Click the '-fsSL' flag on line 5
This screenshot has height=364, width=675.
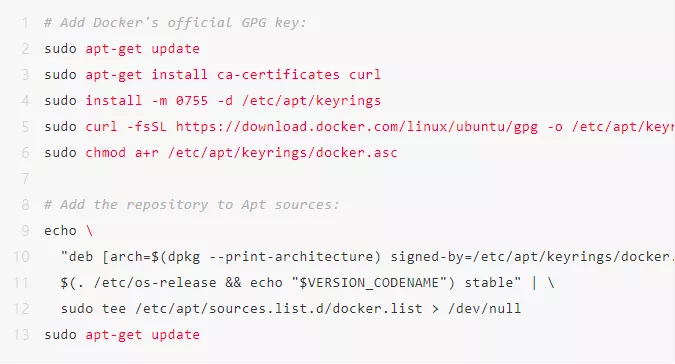pyautogui.click(x=146, y=126)
